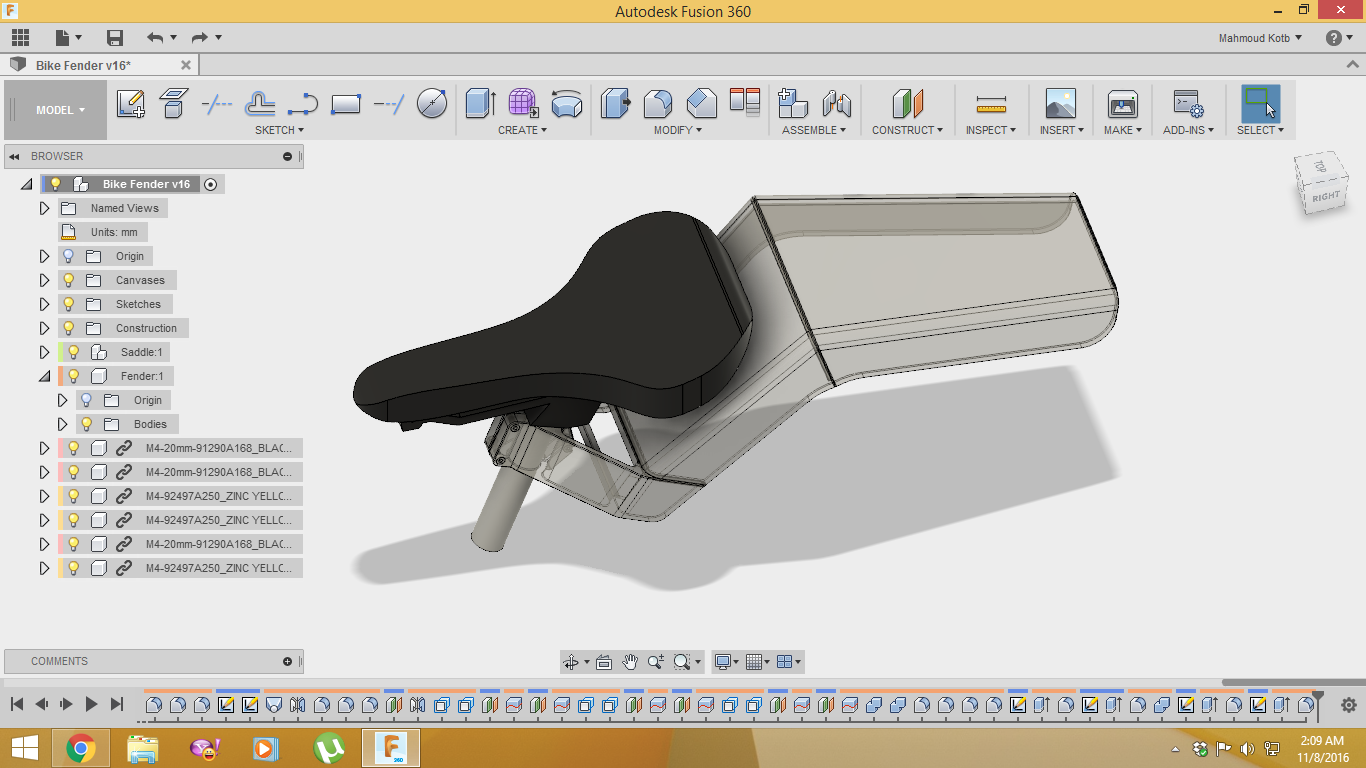
Task: Click the Pan hand navigation icon
Action: click(630, 662)
